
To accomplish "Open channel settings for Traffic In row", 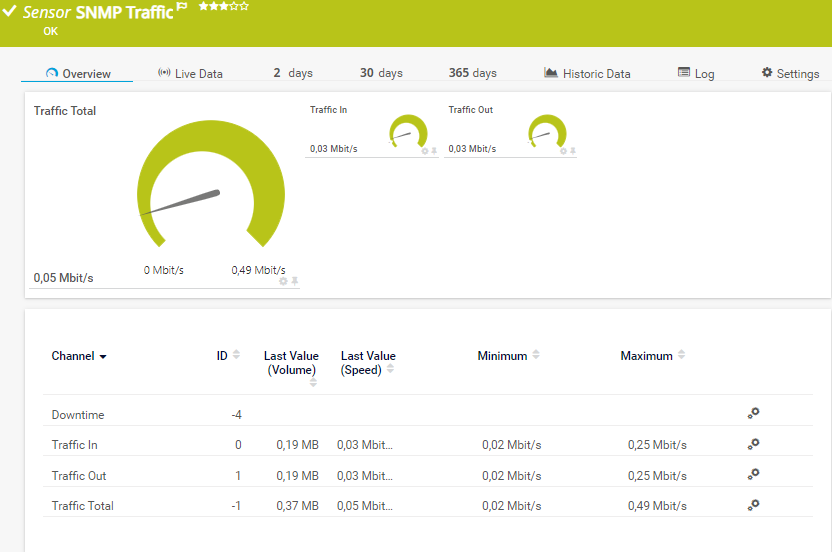I will 753,444.
